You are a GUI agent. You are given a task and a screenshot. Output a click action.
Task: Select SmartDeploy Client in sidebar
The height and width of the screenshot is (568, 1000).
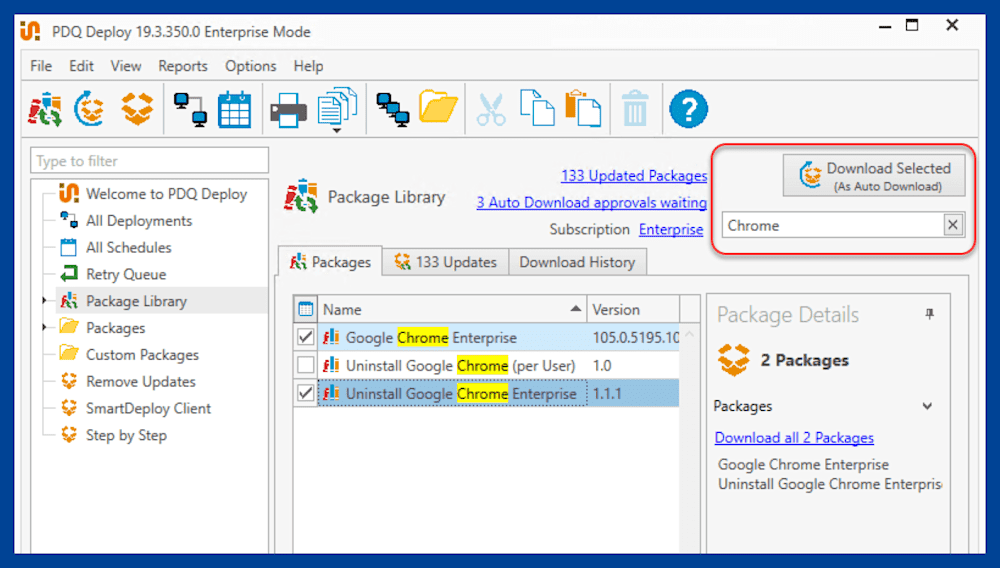[149, 408]
